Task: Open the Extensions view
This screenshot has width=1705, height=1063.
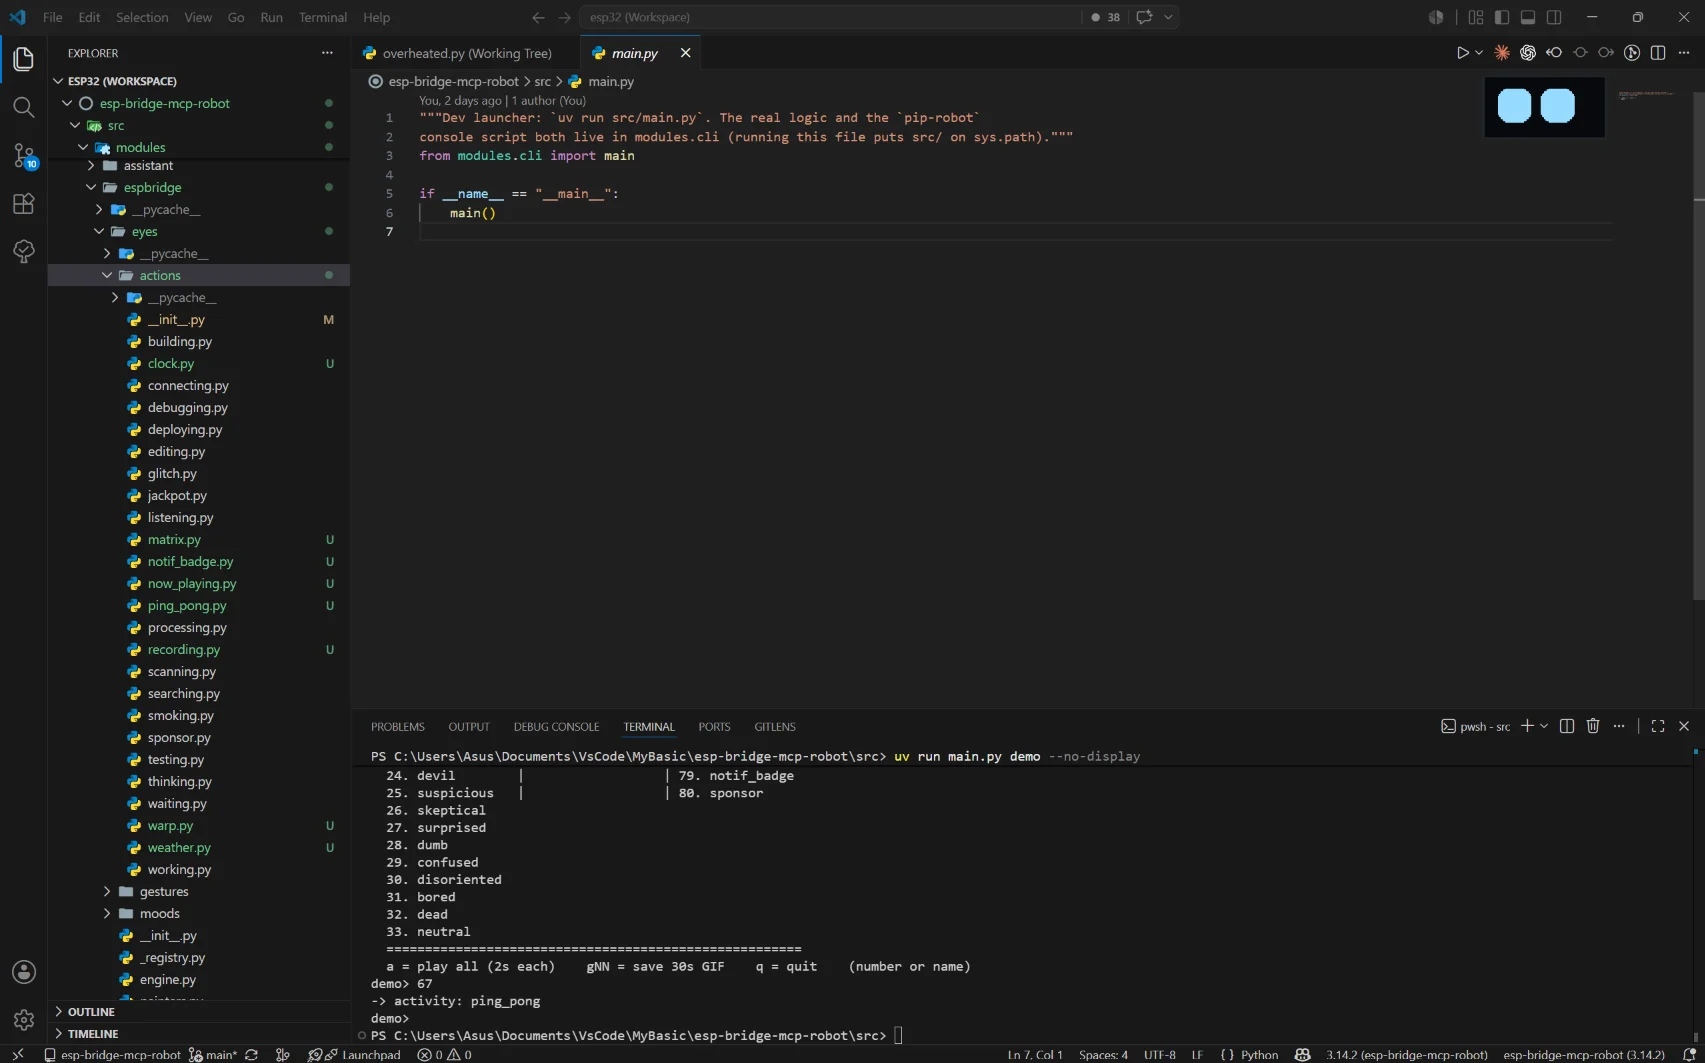Action: (x=24, y=204)
